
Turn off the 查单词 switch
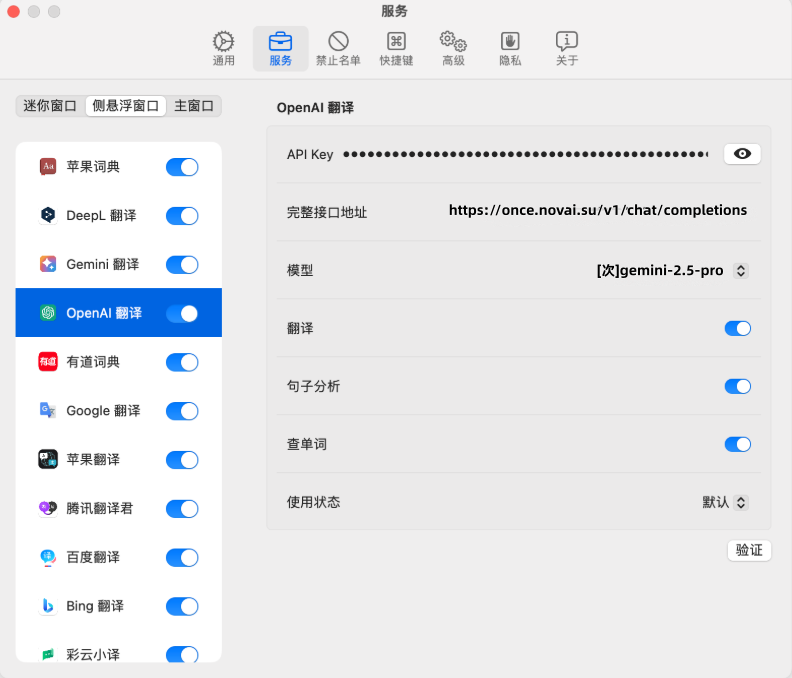point(737,445)
